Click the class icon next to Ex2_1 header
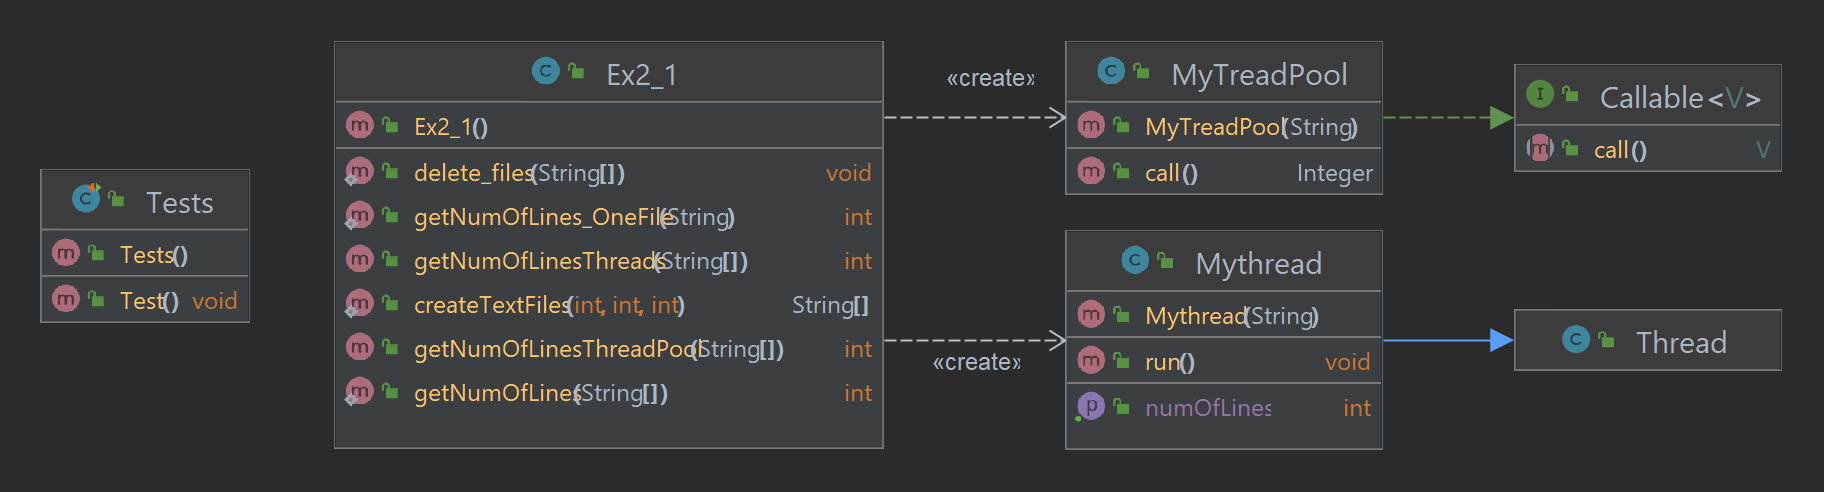This screenshot has height=492, width=1824. [545, 71]
